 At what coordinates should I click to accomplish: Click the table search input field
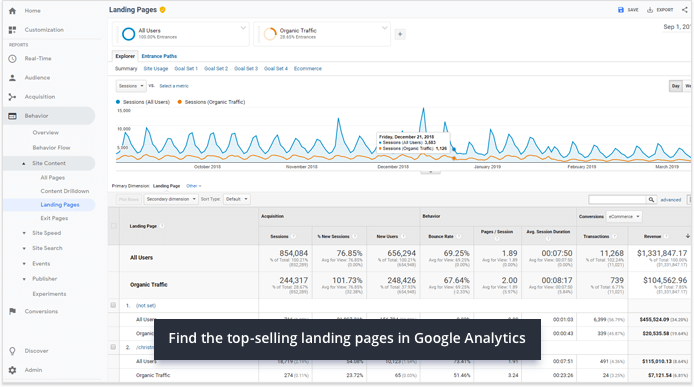617,200
